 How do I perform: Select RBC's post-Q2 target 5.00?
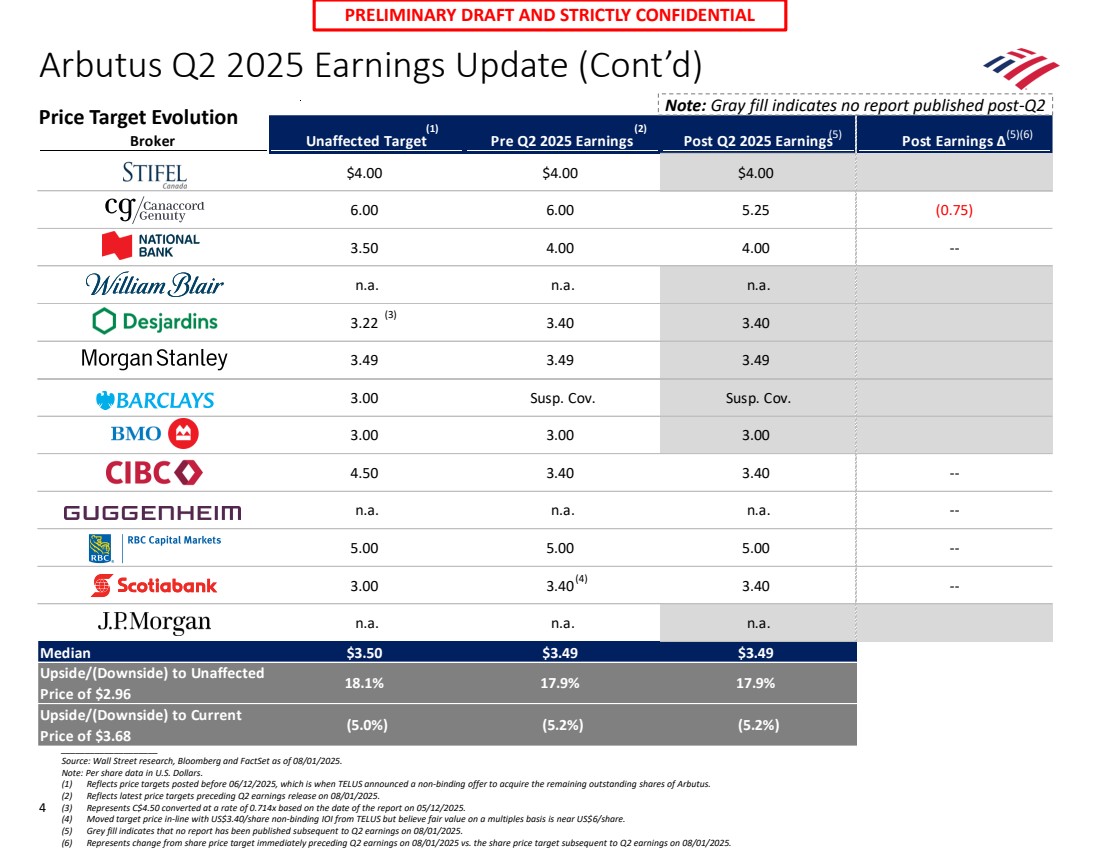(x=756, y=548)
